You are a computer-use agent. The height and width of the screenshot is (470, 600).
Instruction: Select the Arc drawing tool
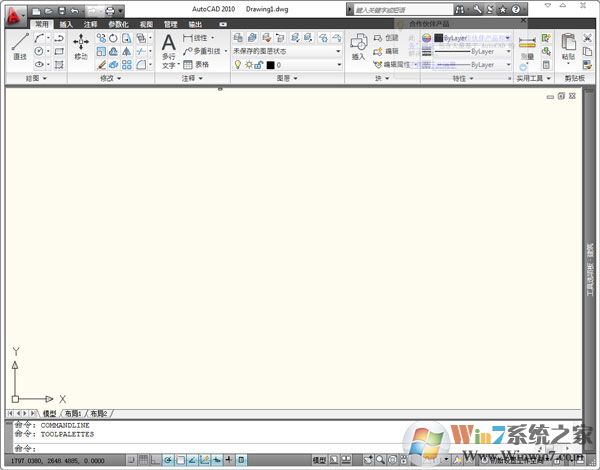(x=39, y=38)
